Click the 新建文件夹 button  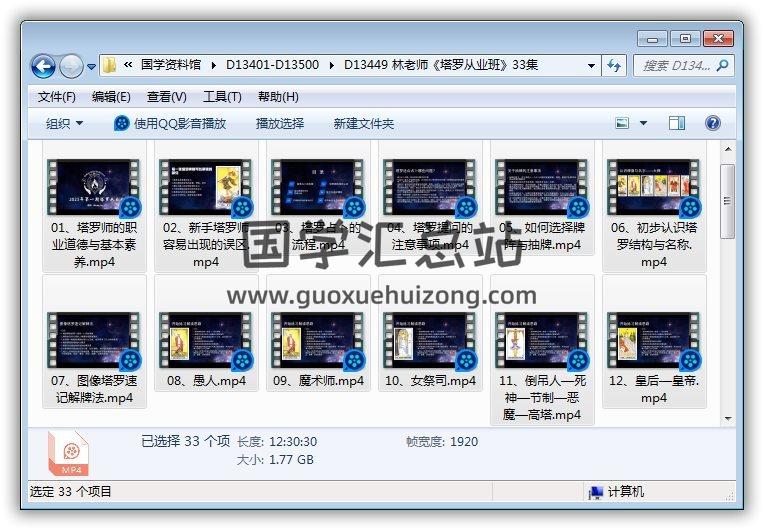[363, 123]
